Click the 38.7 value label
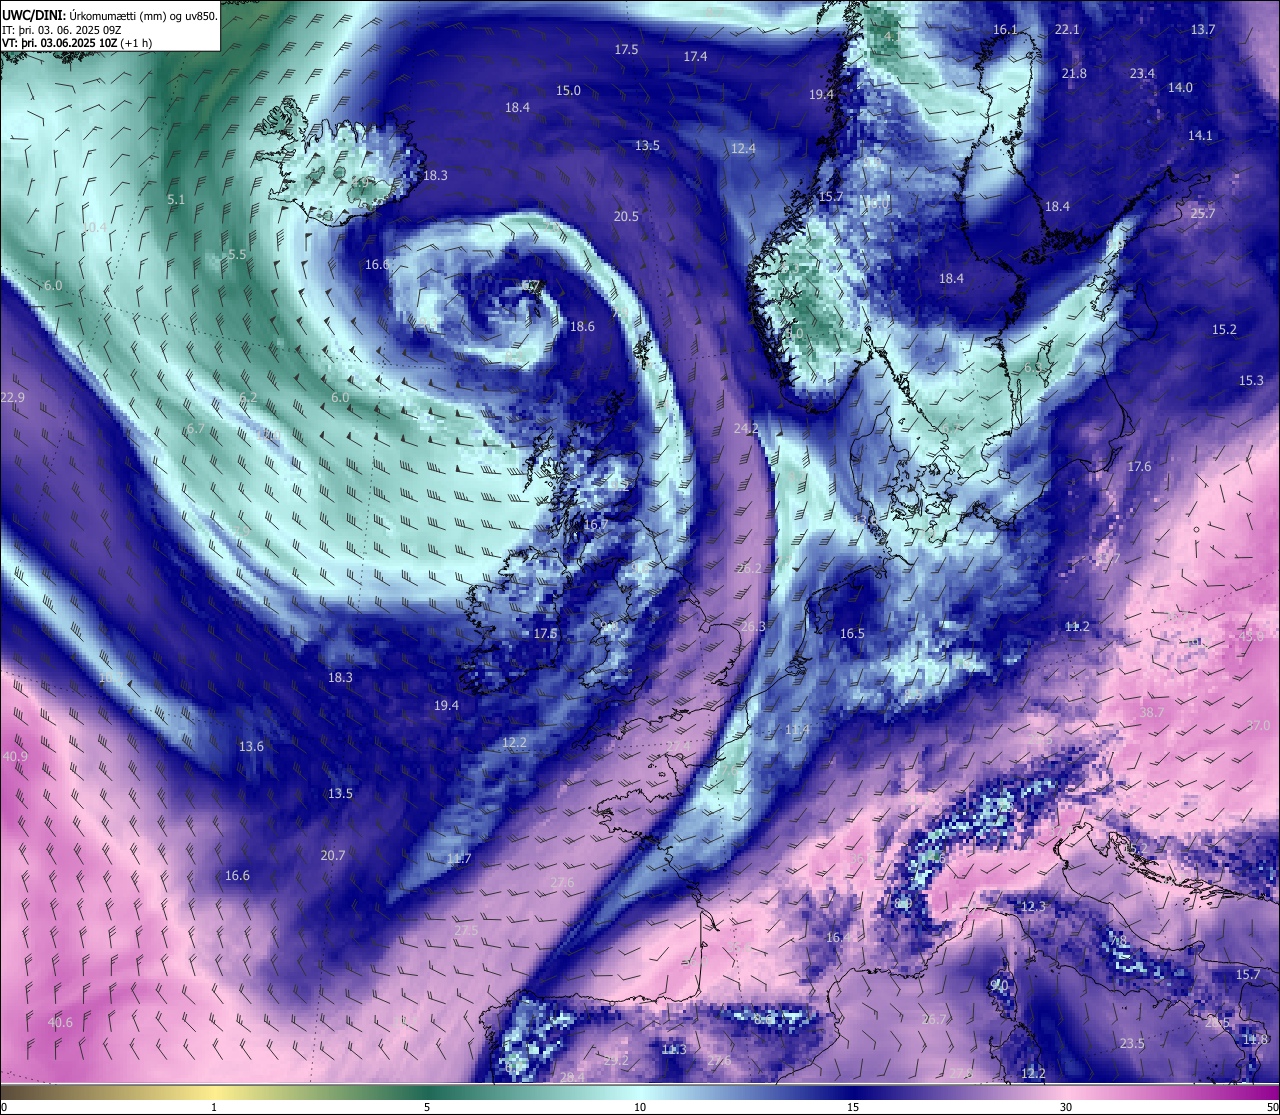 [1152, 712]
